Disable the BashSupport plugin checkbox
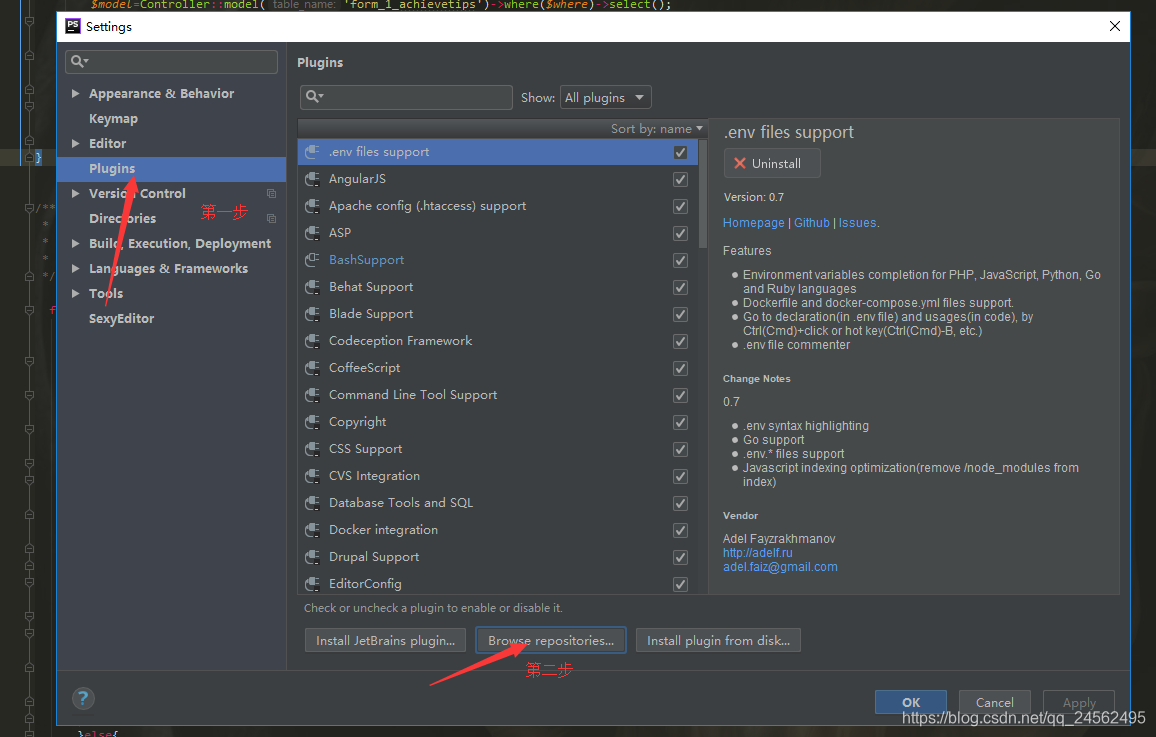The width and height of the screenshot is (1156, 737). coord(680,260)
